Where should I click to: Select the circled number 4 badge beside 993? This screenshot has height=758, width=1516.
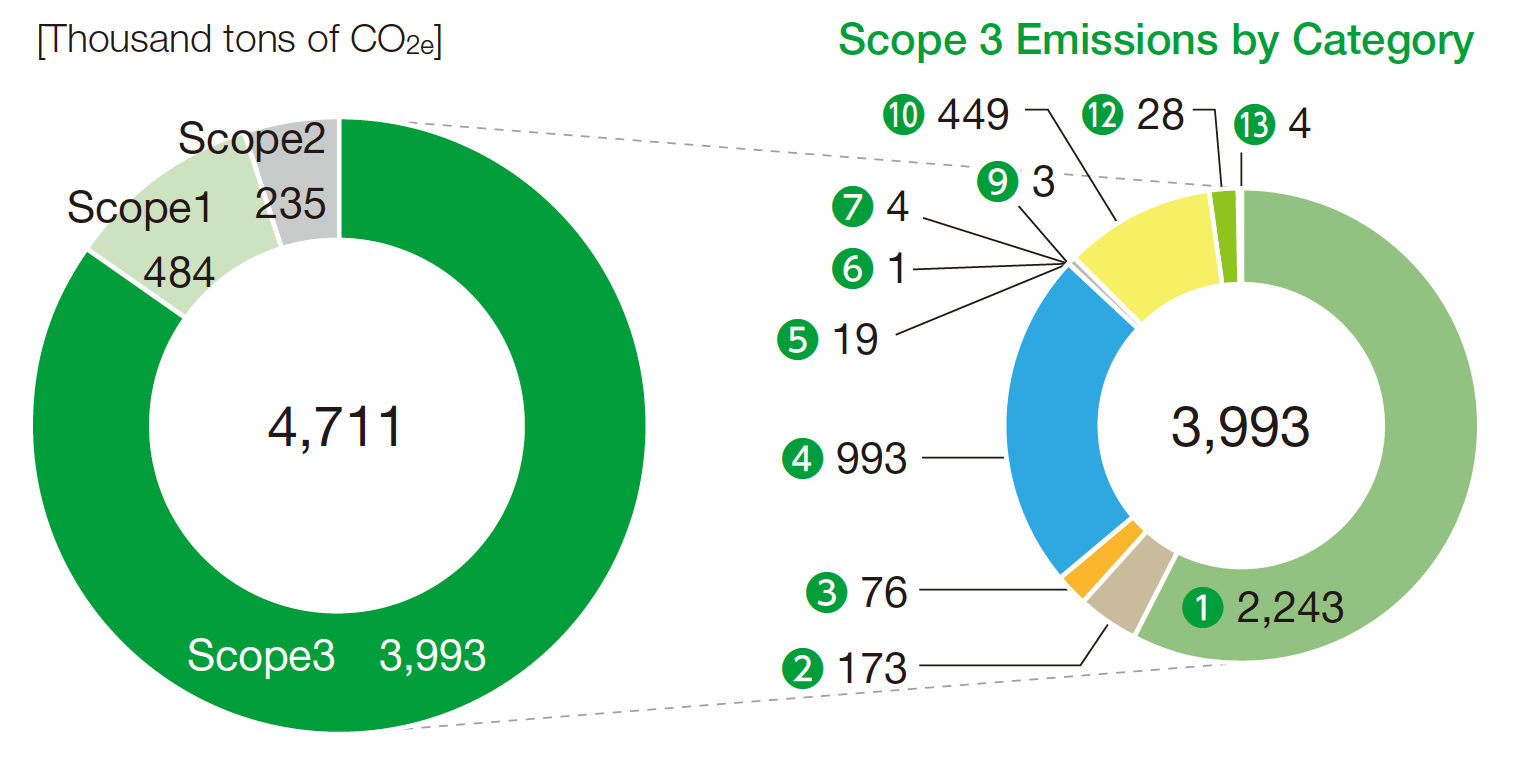tap(801, 459)
